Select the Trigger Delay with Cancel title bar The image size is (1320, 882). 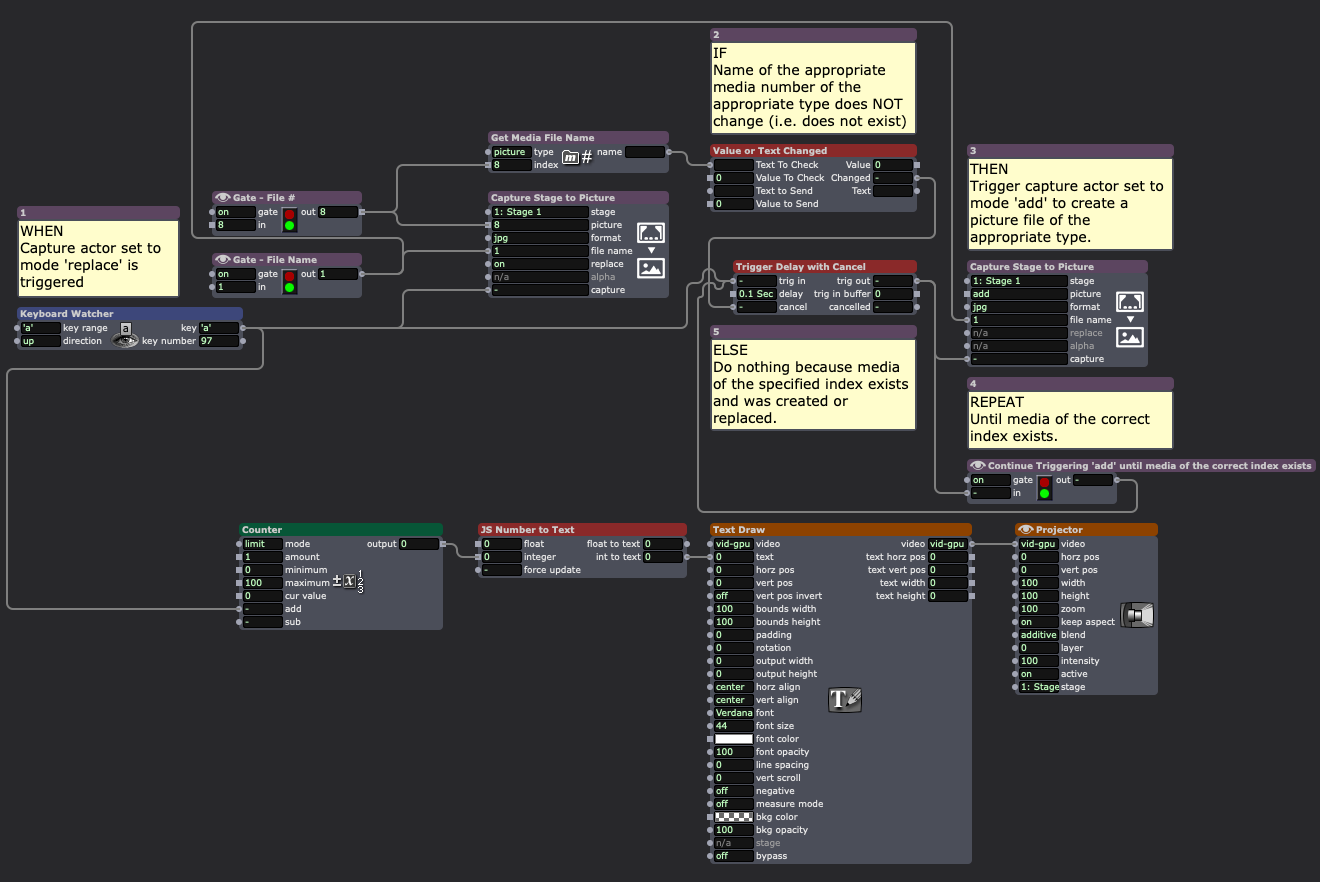coord(813,267)
